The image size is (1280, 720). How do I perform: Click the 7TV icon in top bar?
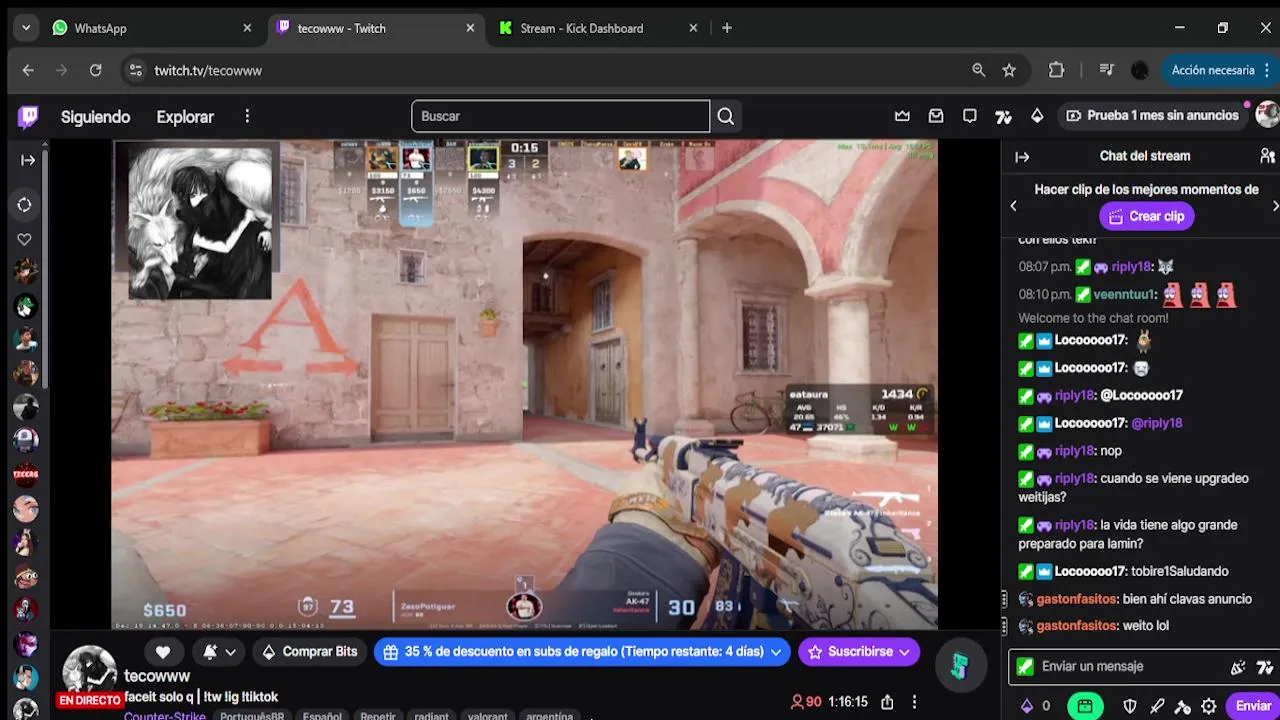(x=1003, y=117)
